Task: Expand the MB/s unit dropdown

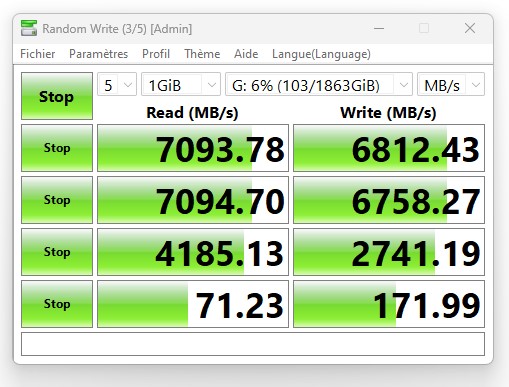Action: pyautogui.click(x=451, y=84)
